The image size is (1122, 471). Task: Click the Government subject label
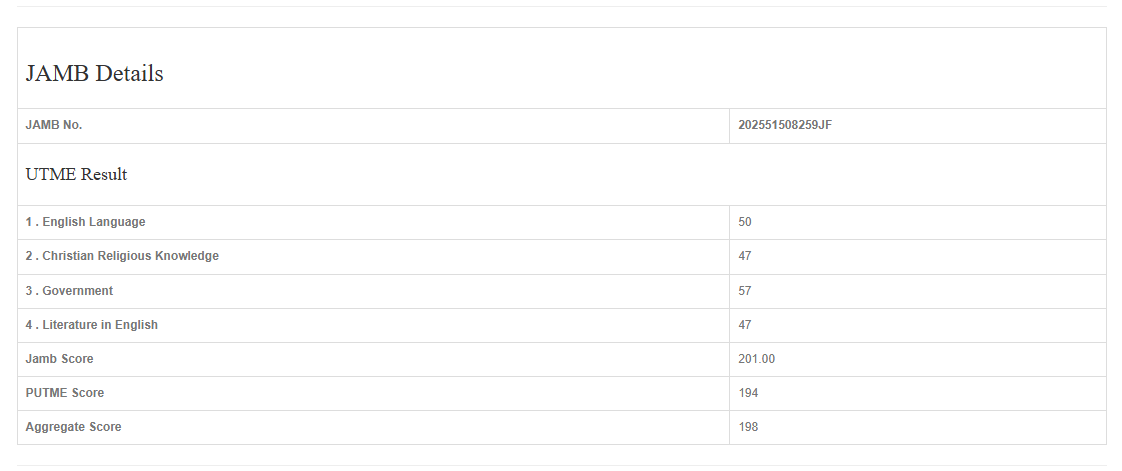[69, 291]
